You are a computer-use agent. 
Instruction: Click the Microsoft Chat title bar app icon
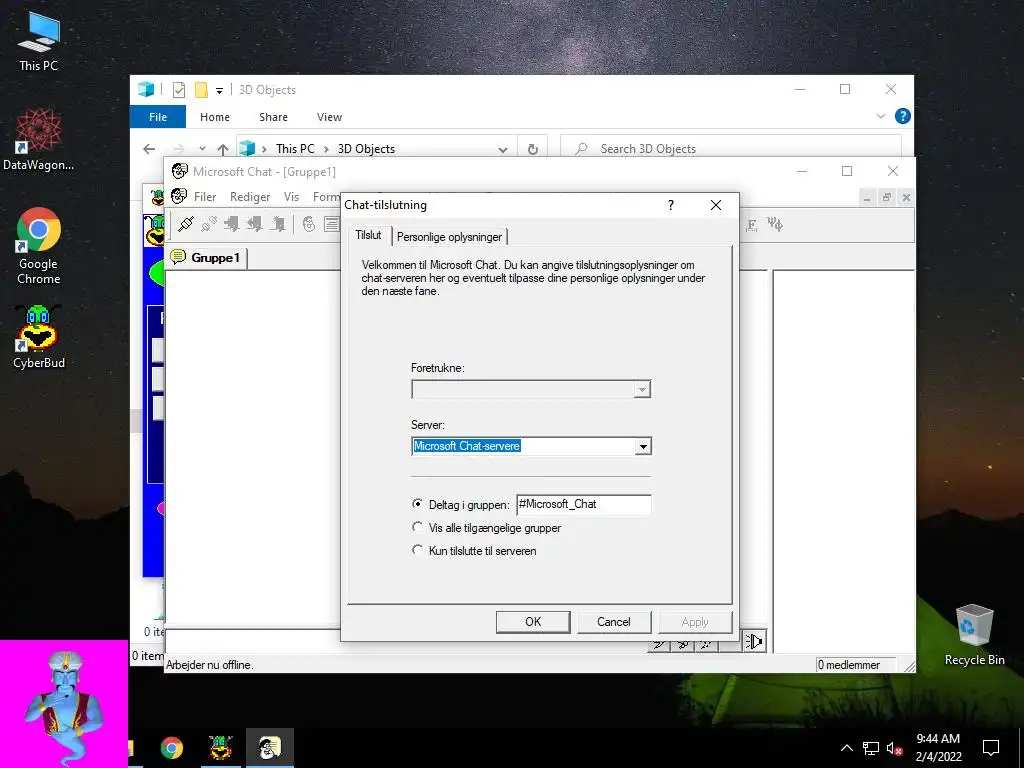[x=180, y=172]
